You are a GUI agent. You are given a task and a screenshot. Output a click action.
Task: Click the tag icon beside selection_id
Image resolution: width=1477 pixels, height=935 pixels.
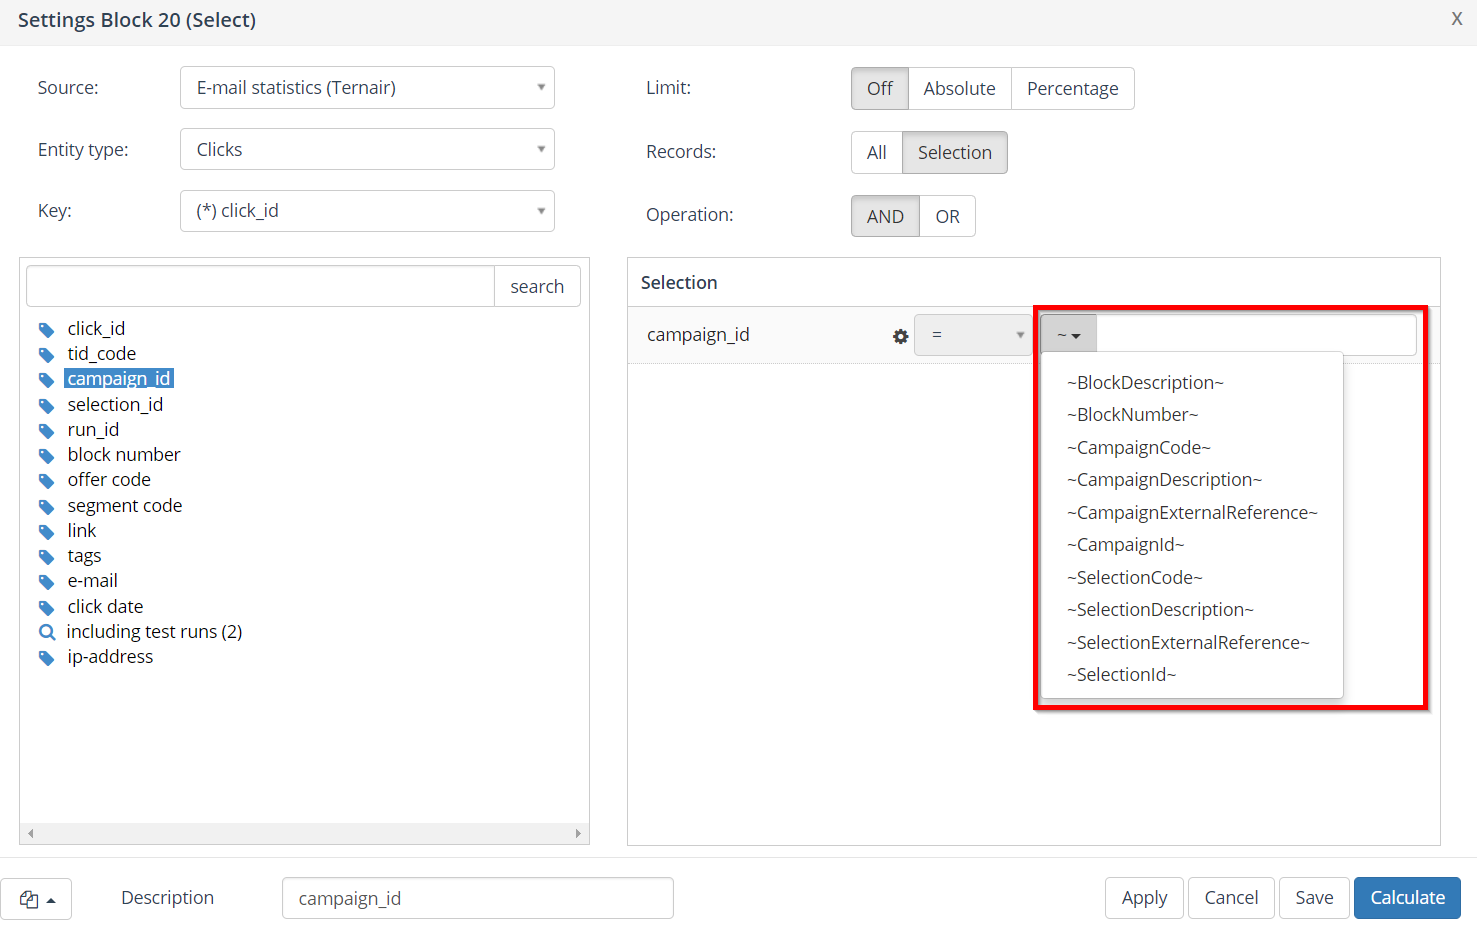[x=46, y=405]
